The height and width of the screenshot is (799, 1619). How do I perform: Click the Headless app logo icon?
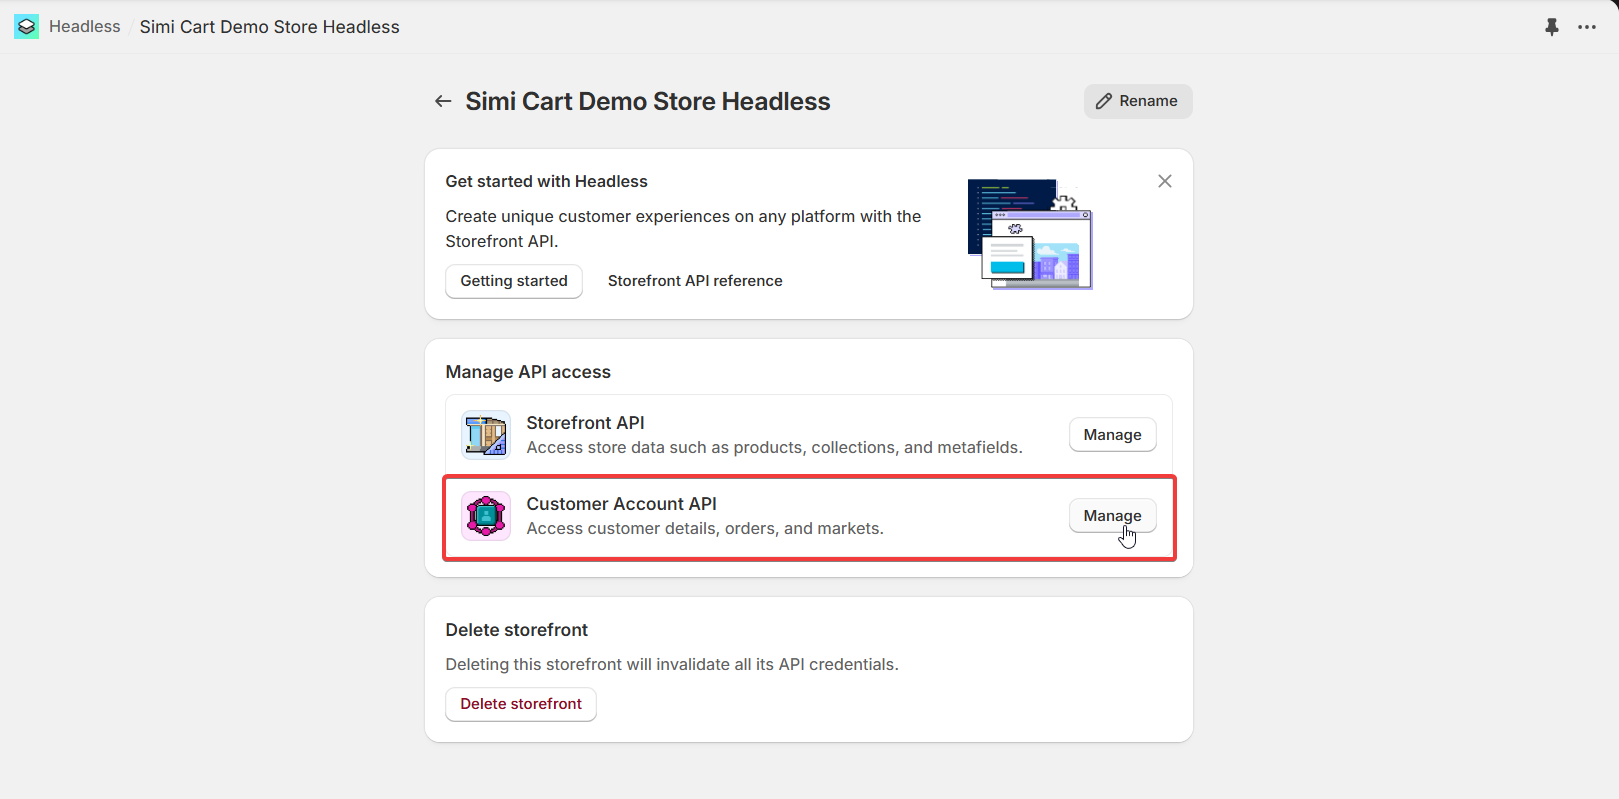point(26,27)
